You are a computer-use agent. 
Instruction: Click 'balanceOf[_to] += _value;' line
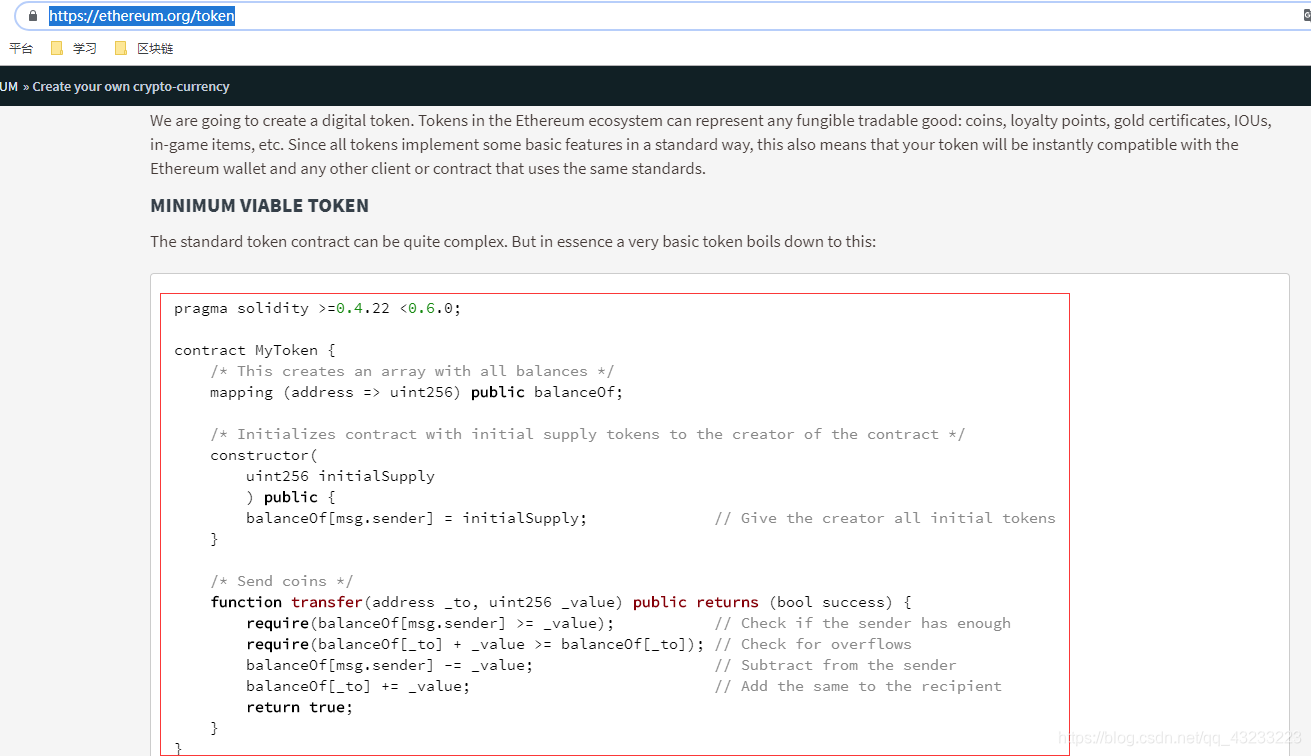click(358, 686)
